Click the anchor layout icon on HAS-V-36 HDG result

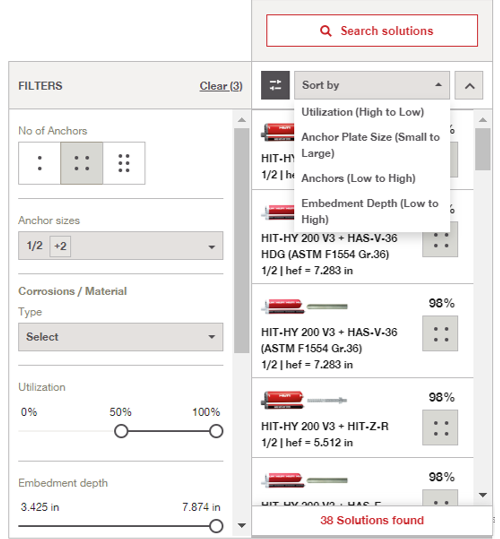(x=440, y=240)
